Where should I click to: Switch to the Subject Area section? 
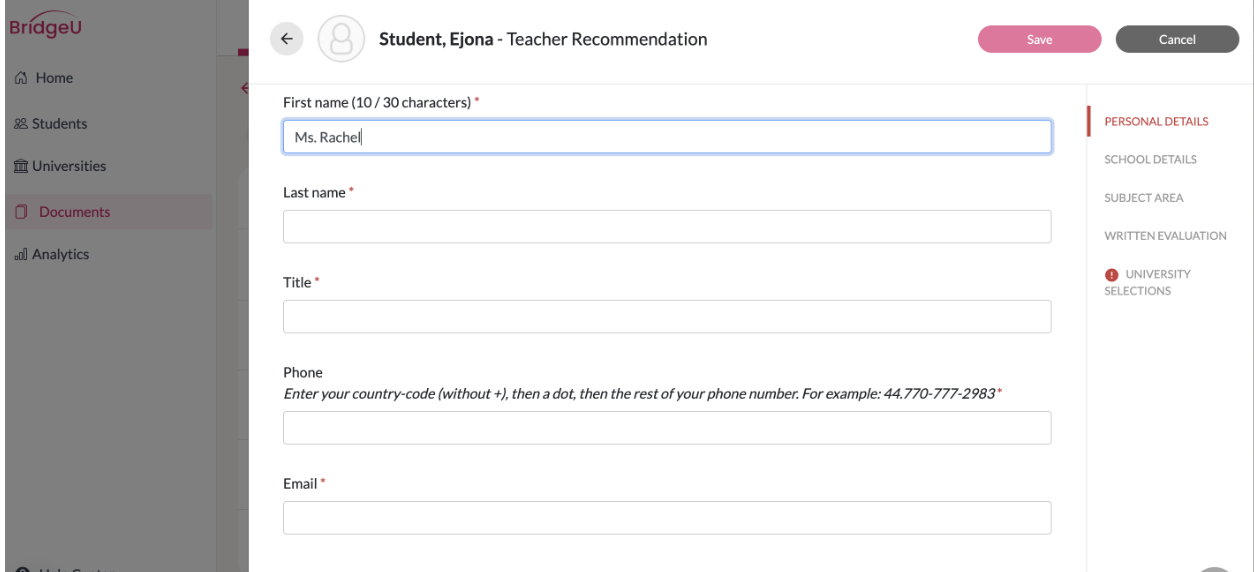(x=1144, y=198)
